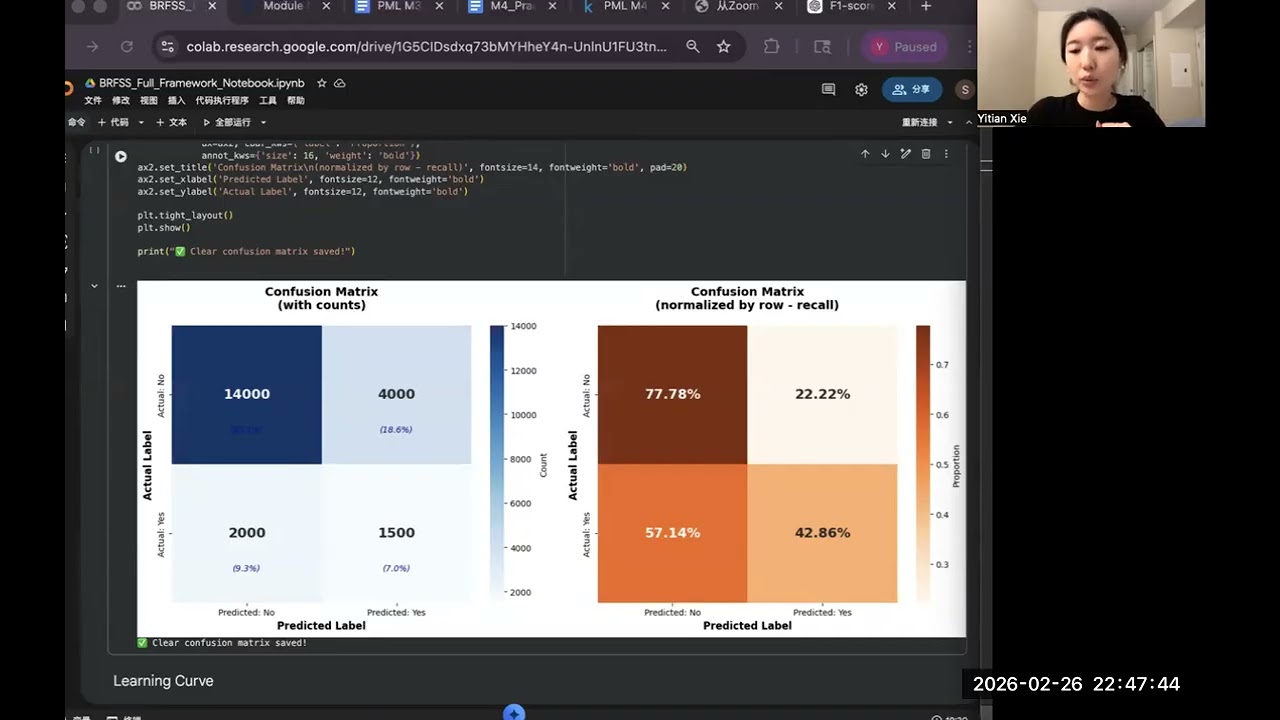Click the Gemini sparkle button at bottom
This screenshot has height=720, width=1280.
514,713
